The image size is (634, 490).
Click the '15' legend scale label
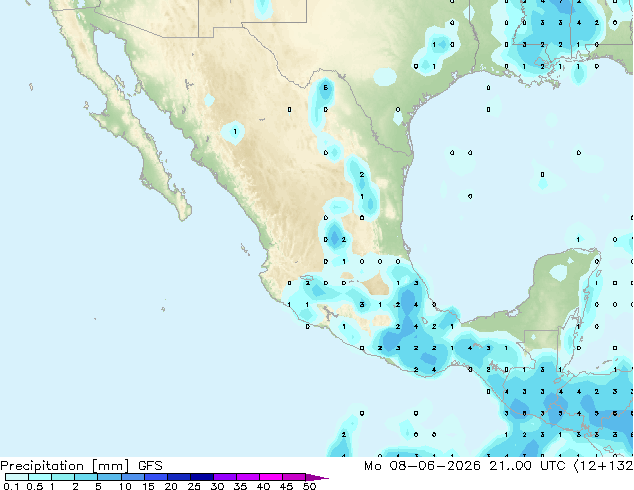(148, 486)
